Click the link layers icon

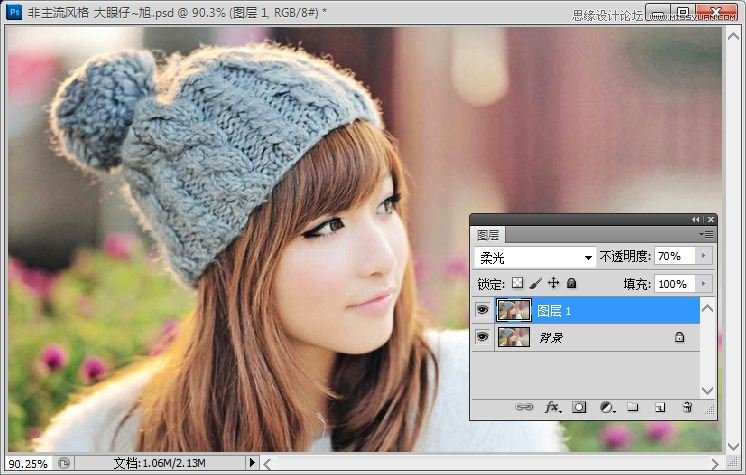pyautogui.click(x=523, y=408)
